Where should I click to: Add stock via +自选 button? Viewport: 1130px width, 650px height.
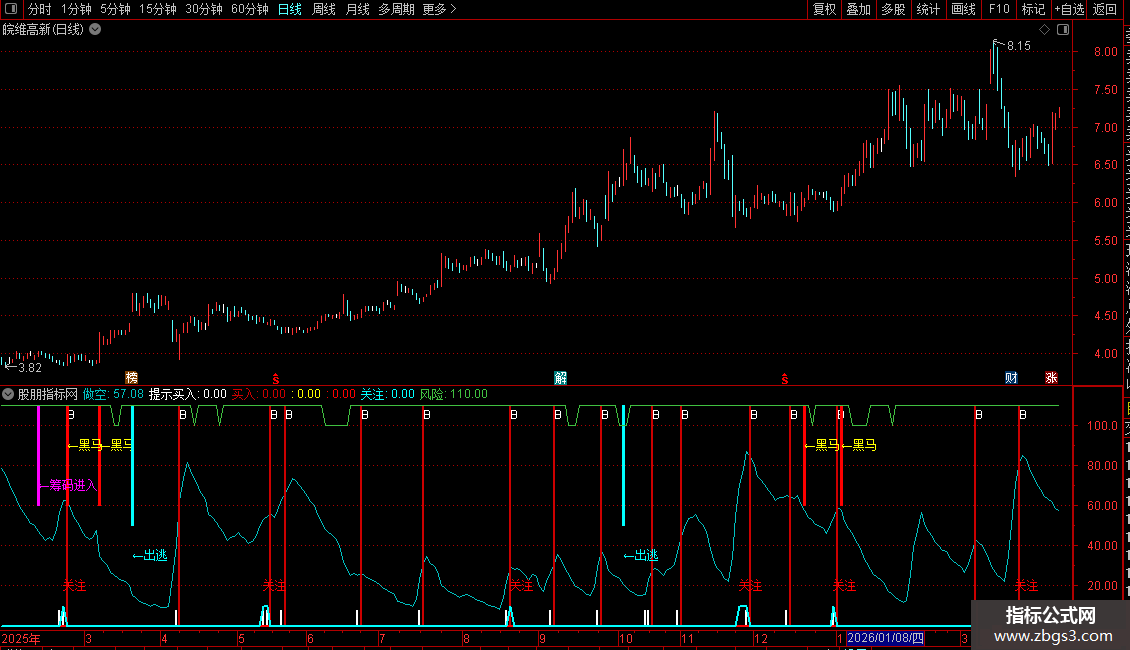[x=1069, y=9]
